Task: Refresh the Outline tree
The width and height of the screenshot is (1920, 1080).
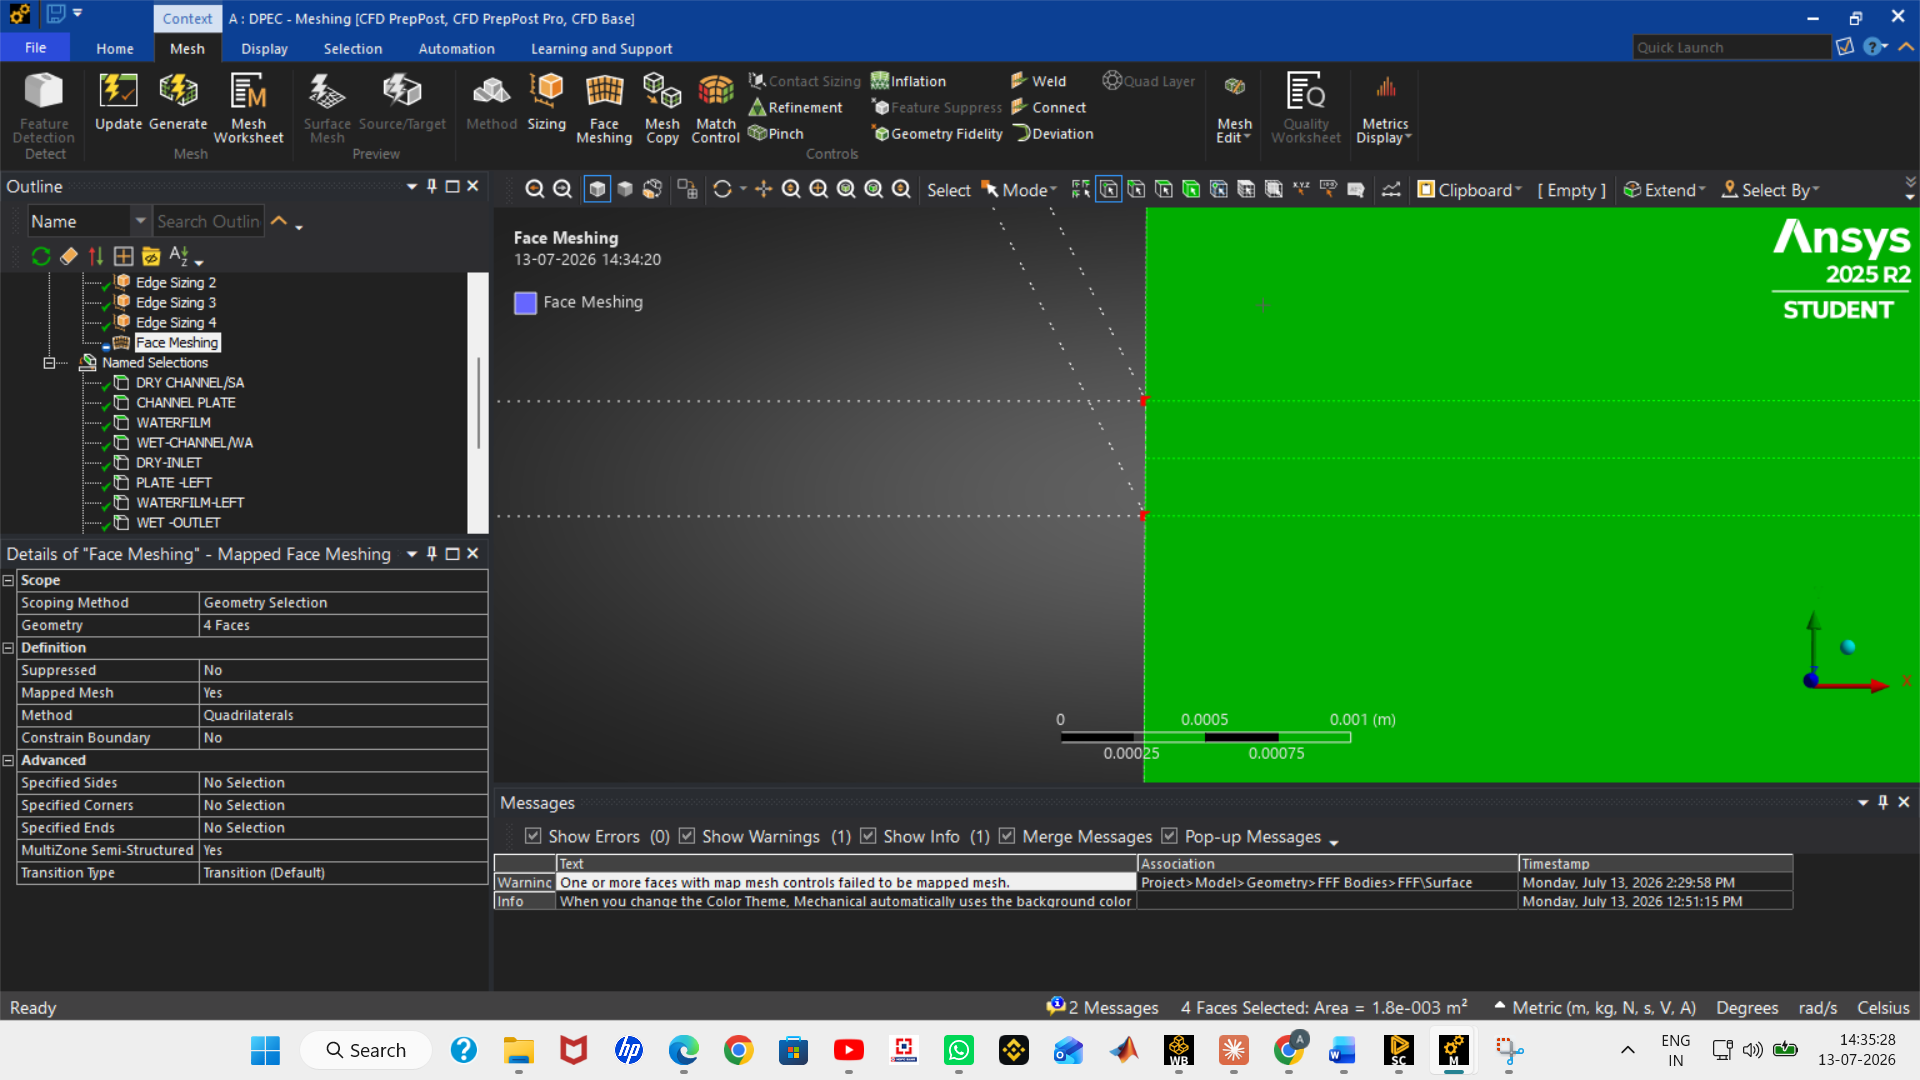Action: (41, 256)
